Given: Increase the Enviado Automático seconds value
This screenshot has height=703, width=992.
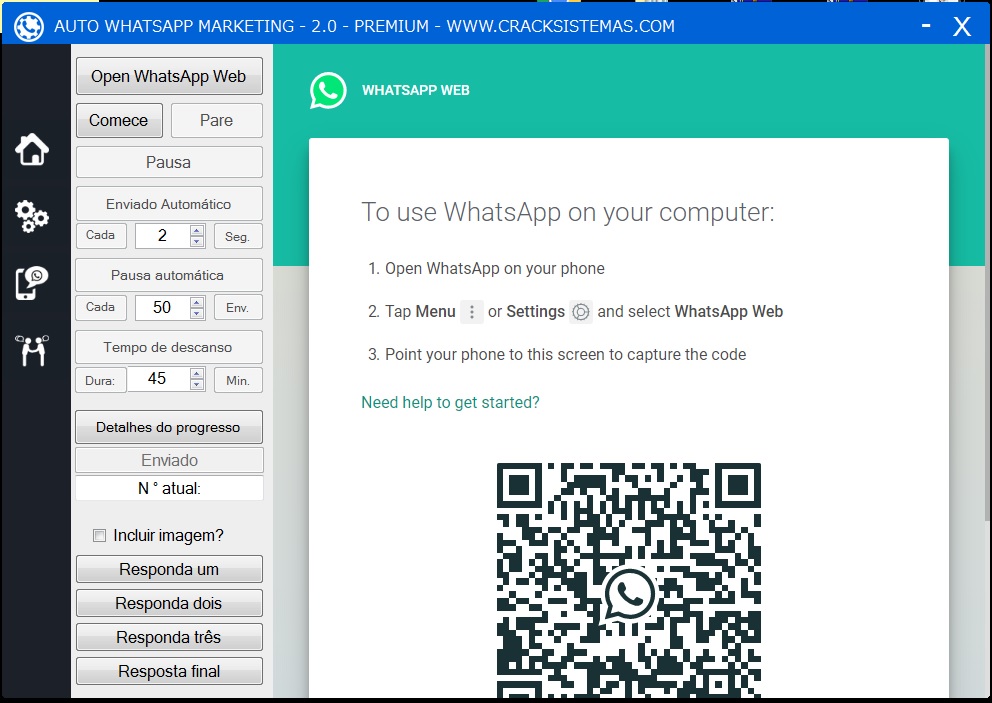Looking at the screenshot, I should (x=197, y=230).
